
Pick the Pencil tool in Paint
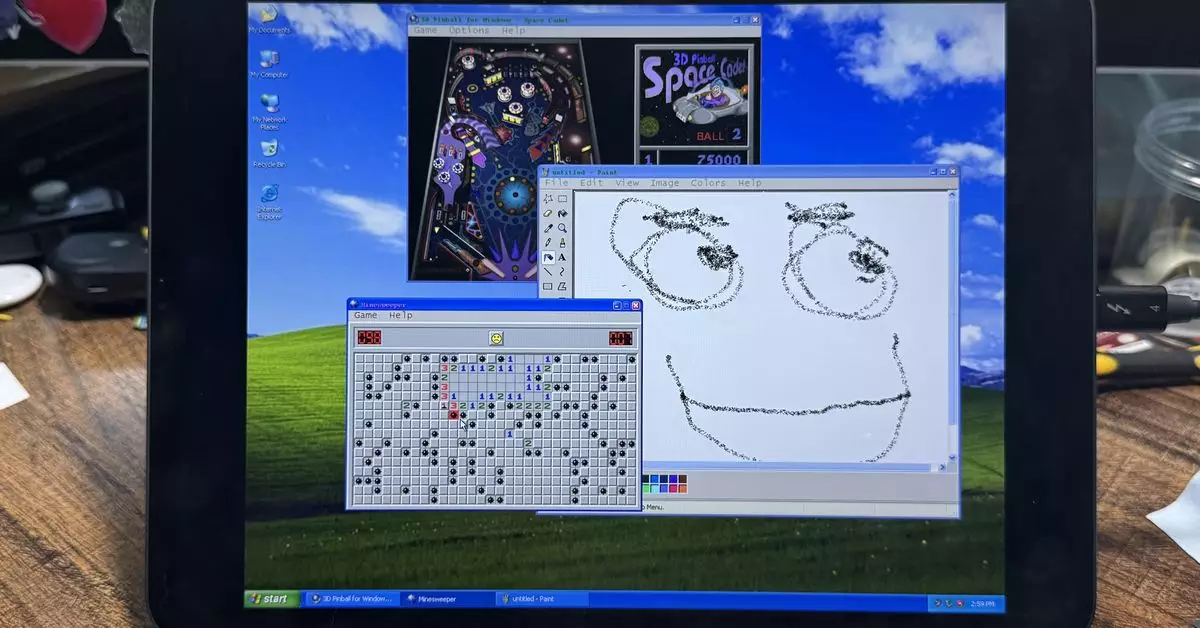[548, 243]
